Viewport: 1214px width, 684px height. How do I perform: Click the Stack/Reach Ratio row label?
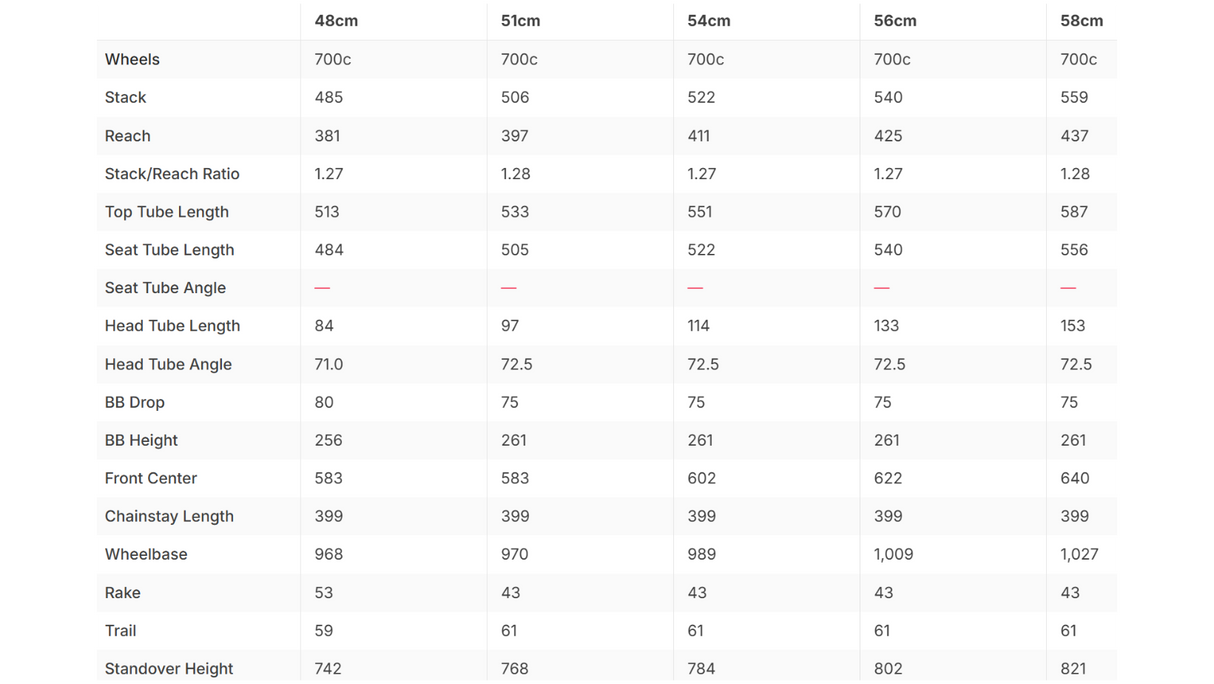tap(172, 174)
